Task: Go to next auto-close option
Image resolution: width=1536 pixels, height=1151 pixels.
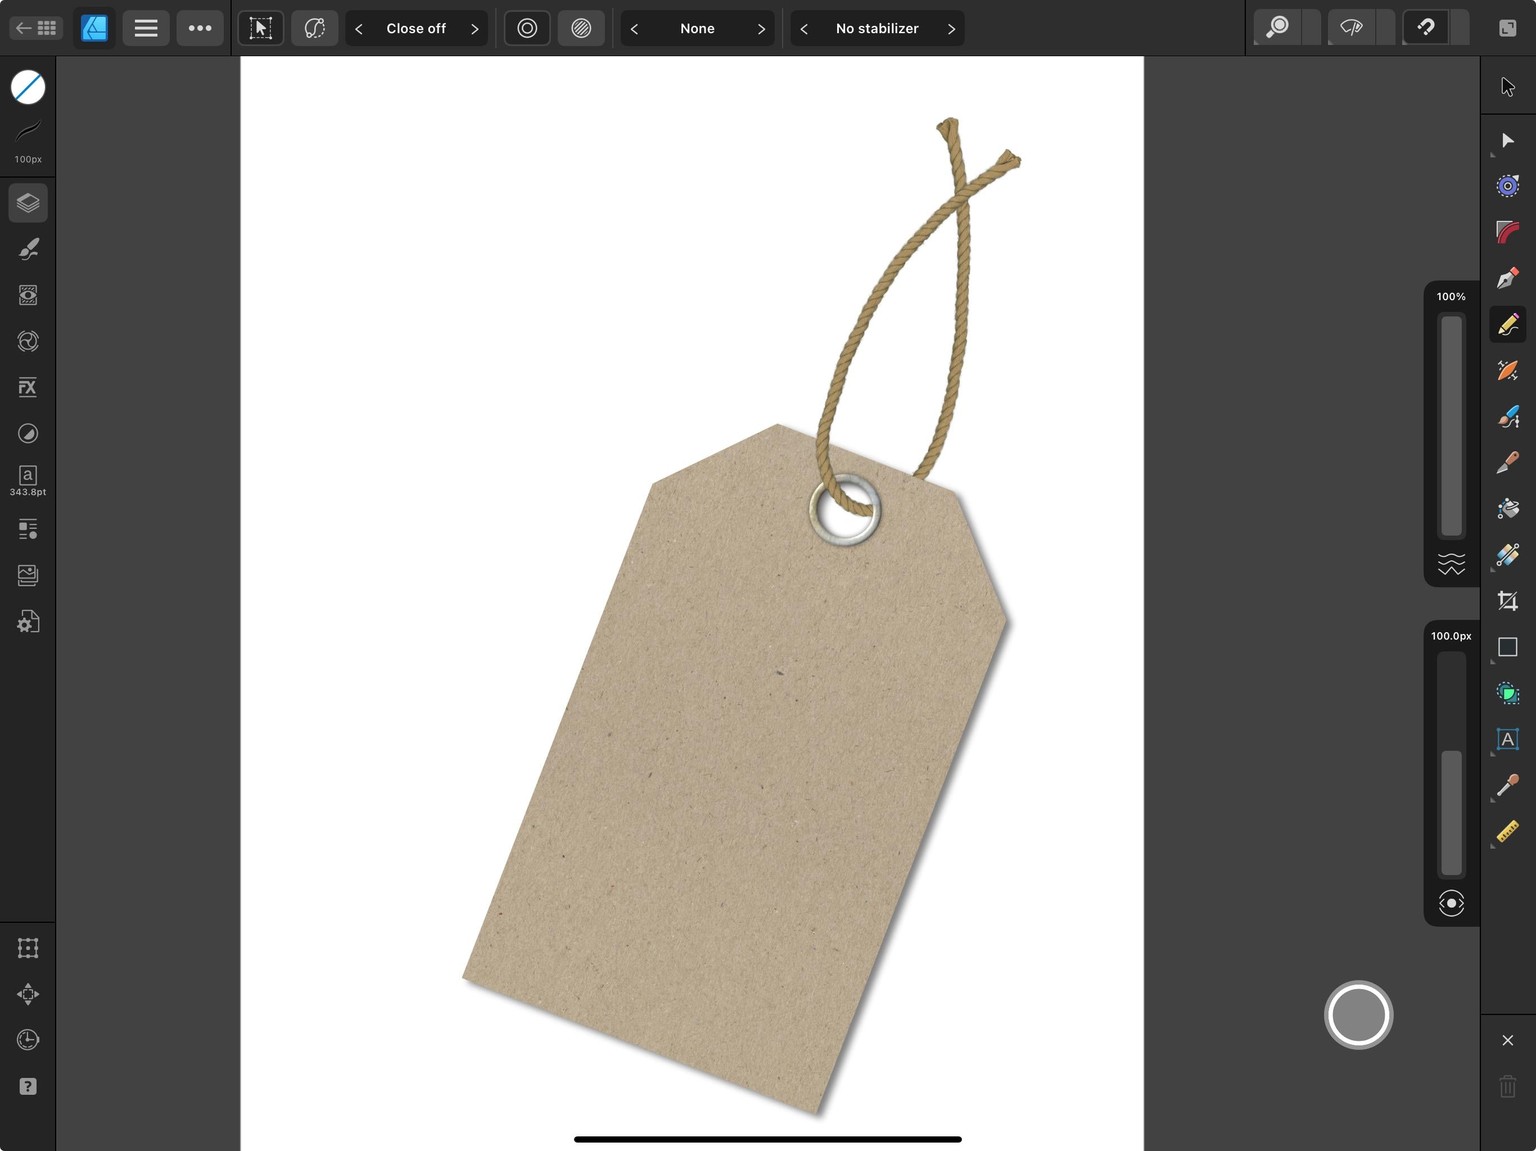Action: (475, 29)
